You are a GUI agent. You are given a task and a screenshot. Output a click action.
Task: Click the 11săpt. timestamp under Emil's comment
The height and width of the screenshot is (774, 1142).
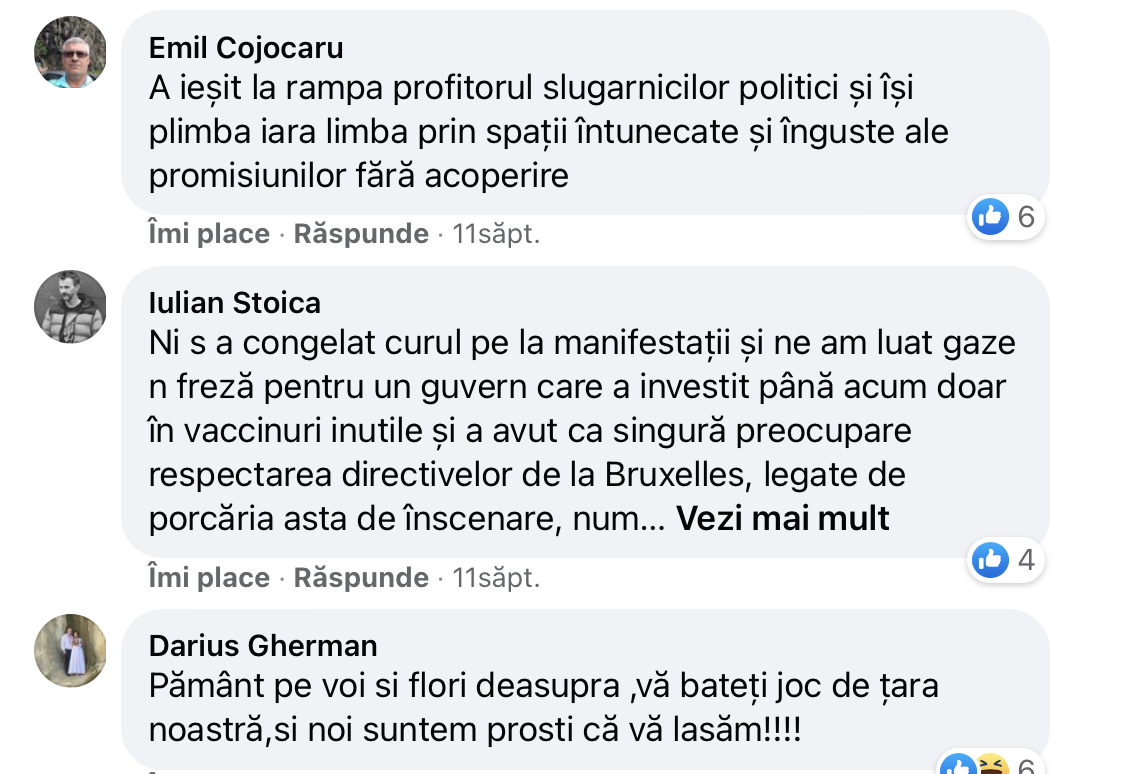coord(496,234)
